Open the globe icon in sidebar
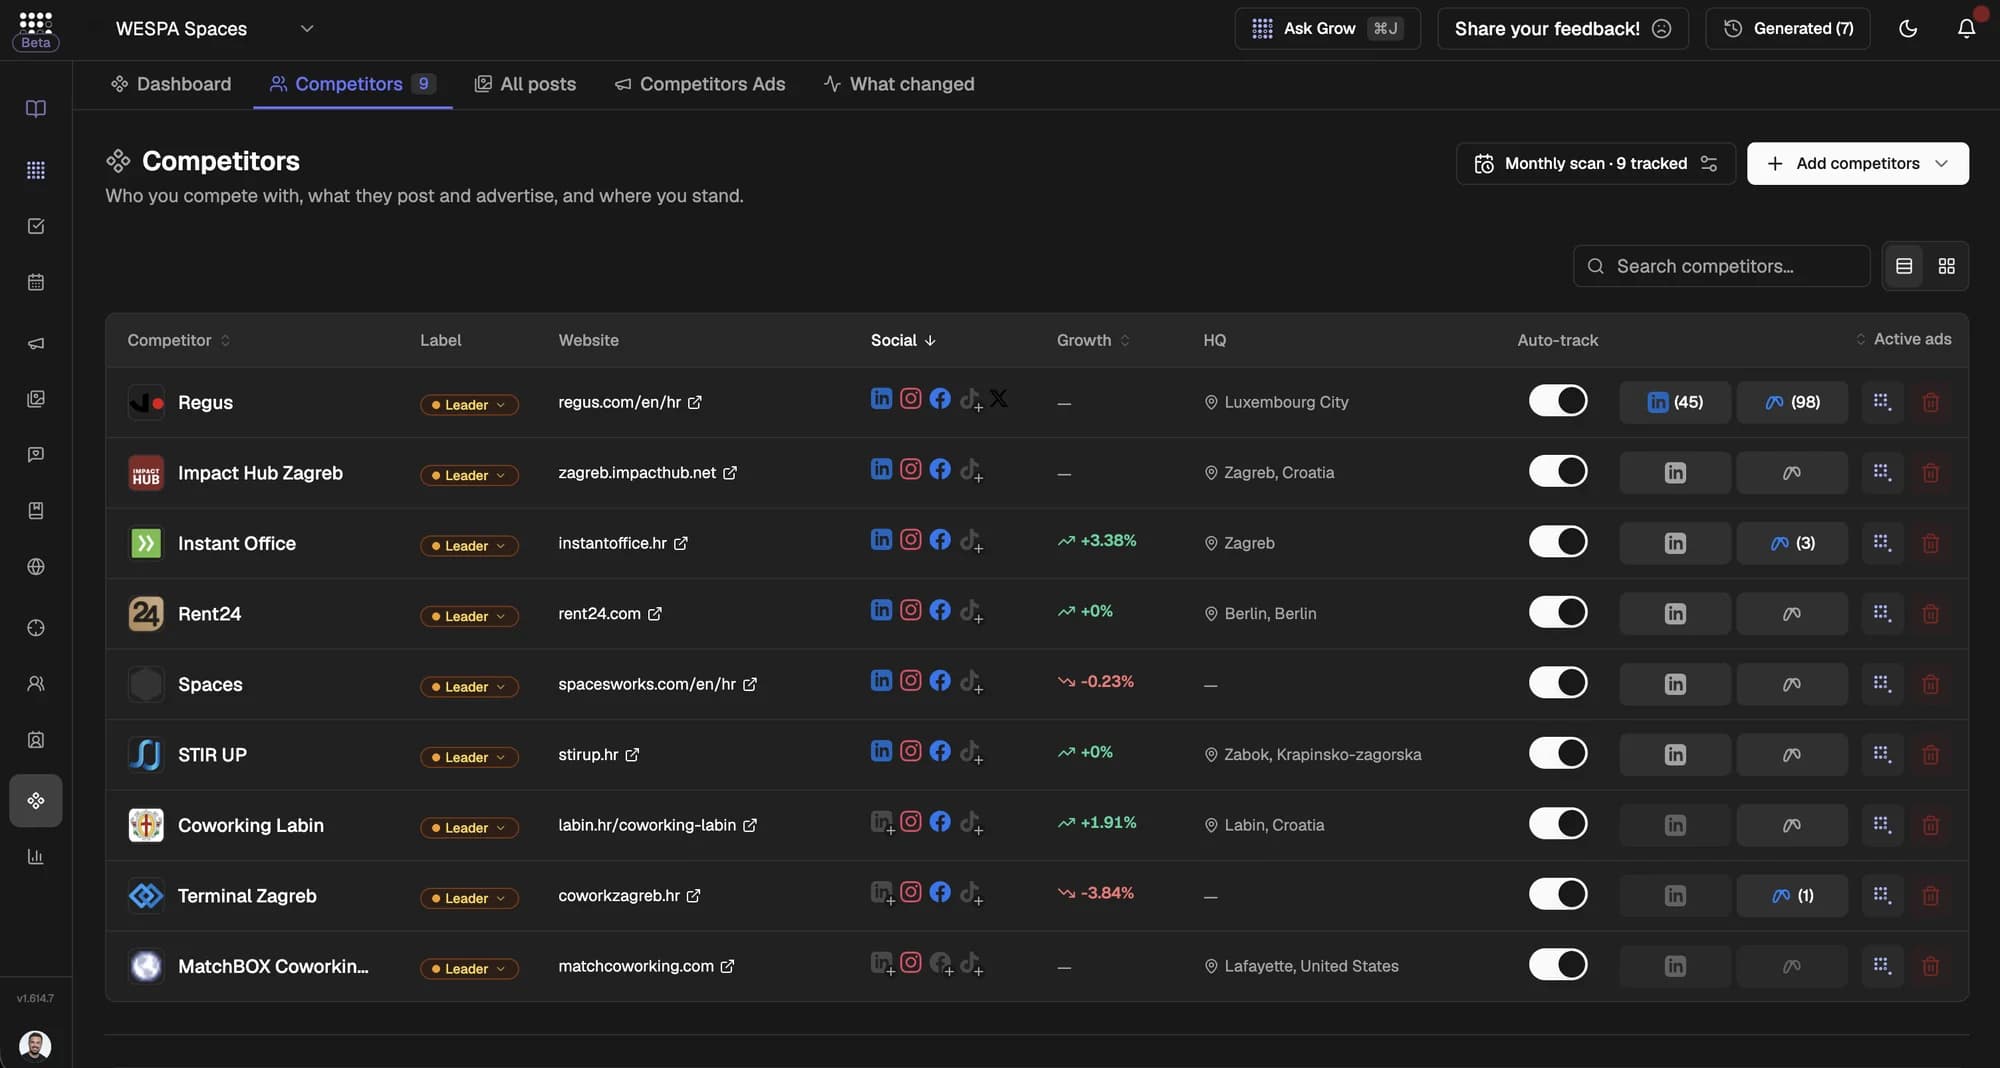 click(x=36, y=567)
